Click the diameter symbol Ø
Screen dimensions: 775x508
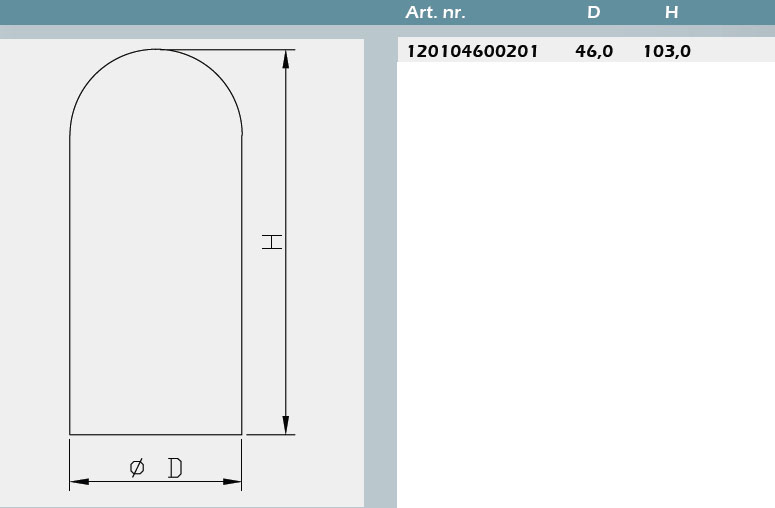137,467
